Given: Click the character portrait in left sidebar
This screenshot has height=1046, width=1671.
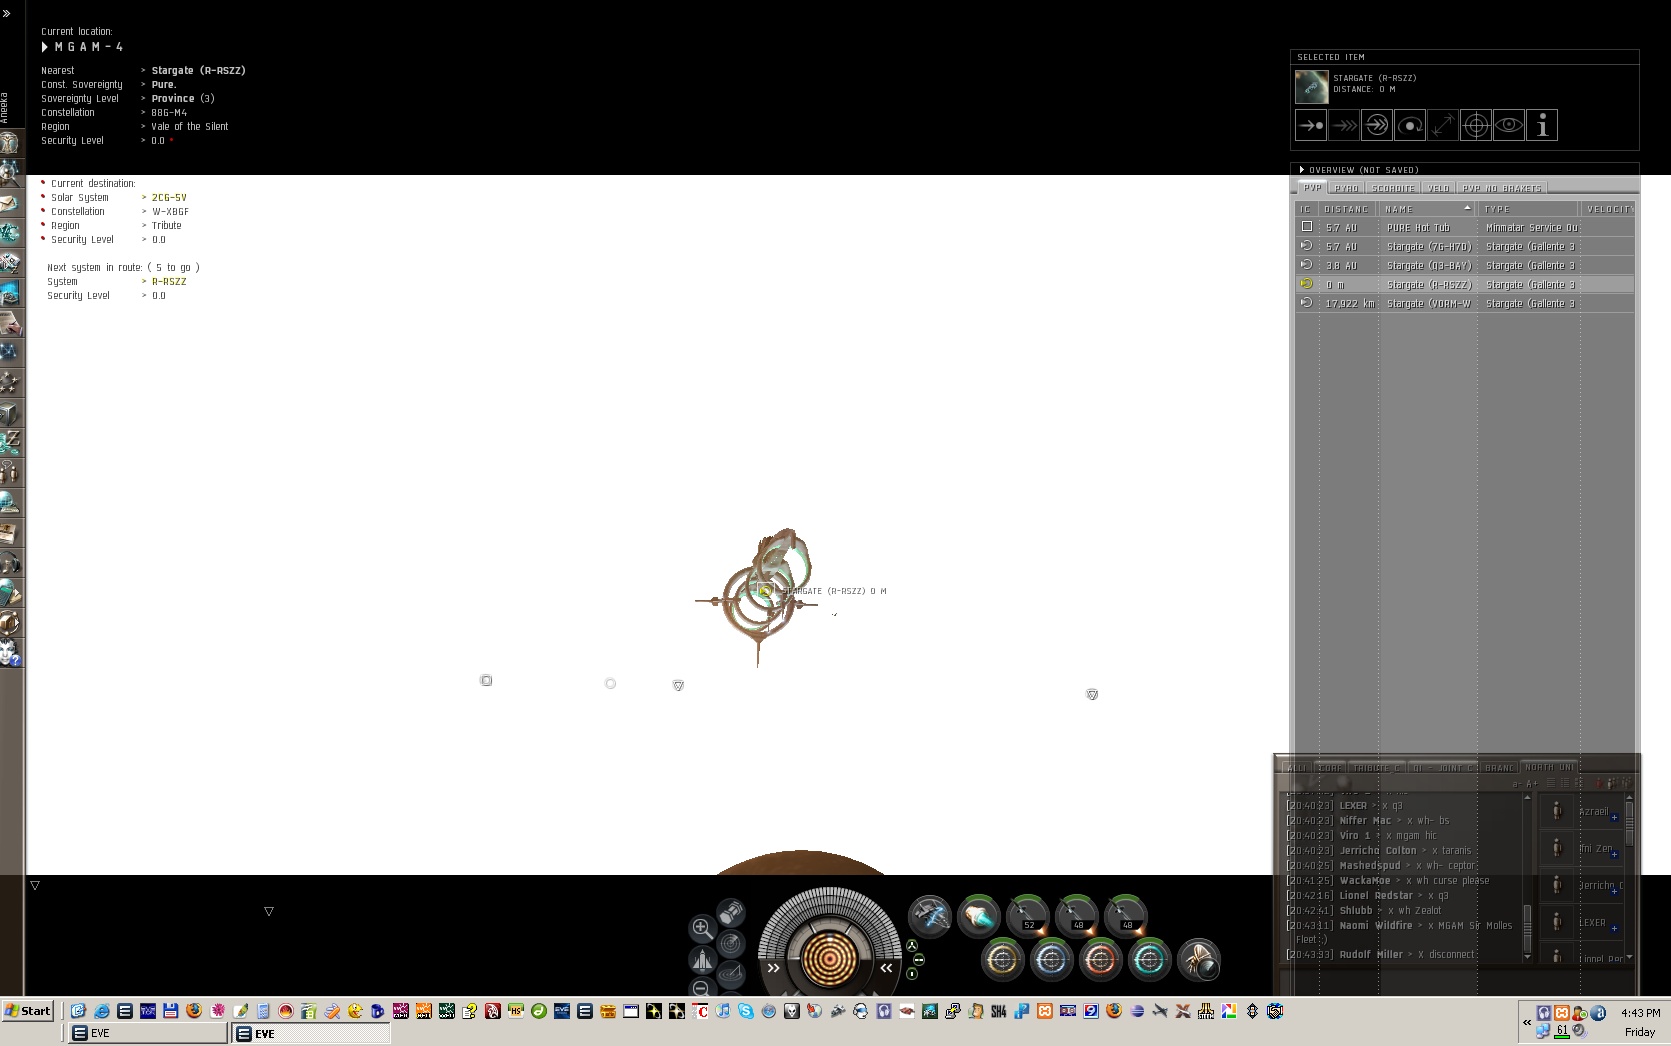Looking at the screenshot, I should (10, 142).
